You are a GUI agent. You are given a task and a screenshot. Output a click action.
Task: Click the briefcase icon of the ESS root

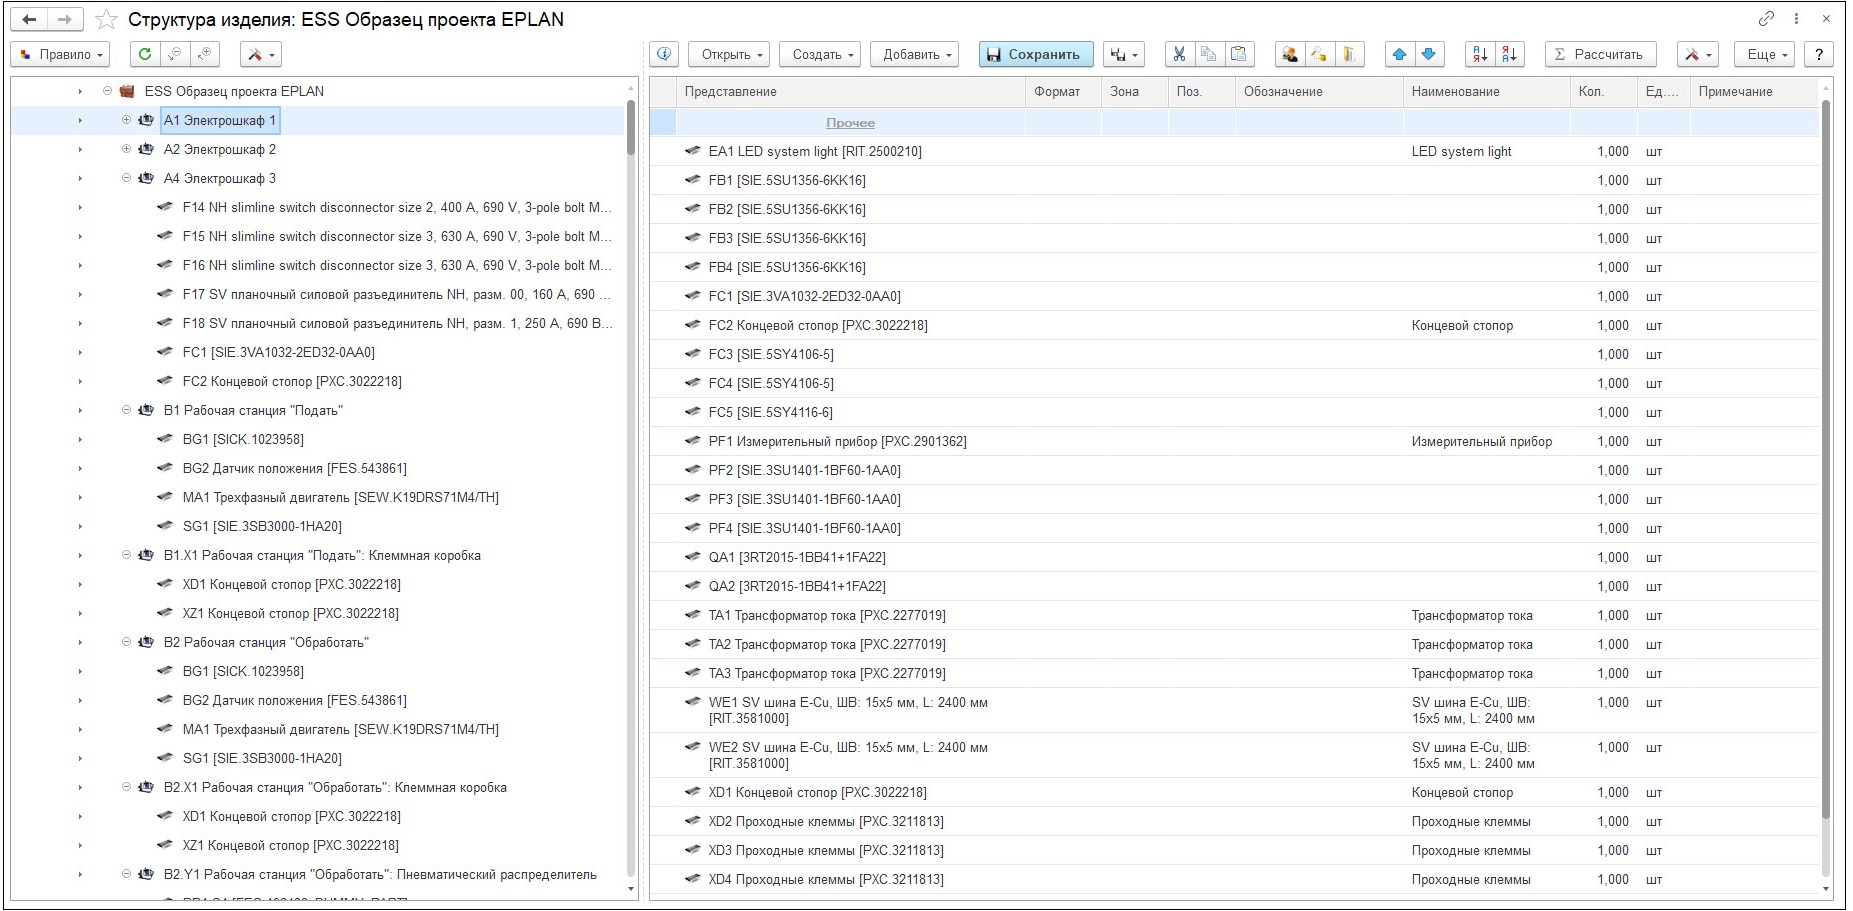coord(127,91)
